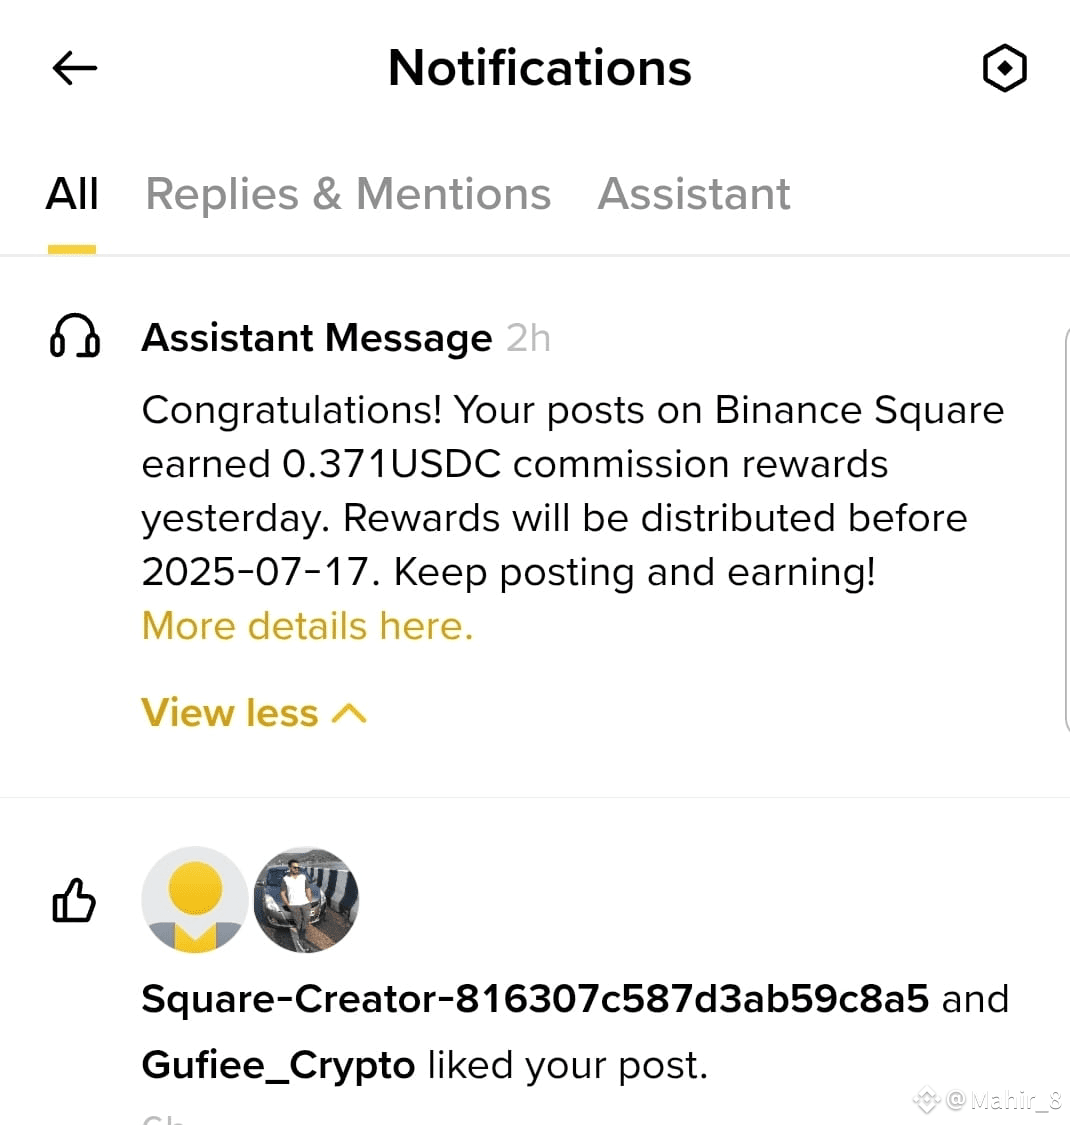The height and width of the screenshot is (1125, 1070).
Task: Tap the chevron beside View less
Action: (349, 713)
